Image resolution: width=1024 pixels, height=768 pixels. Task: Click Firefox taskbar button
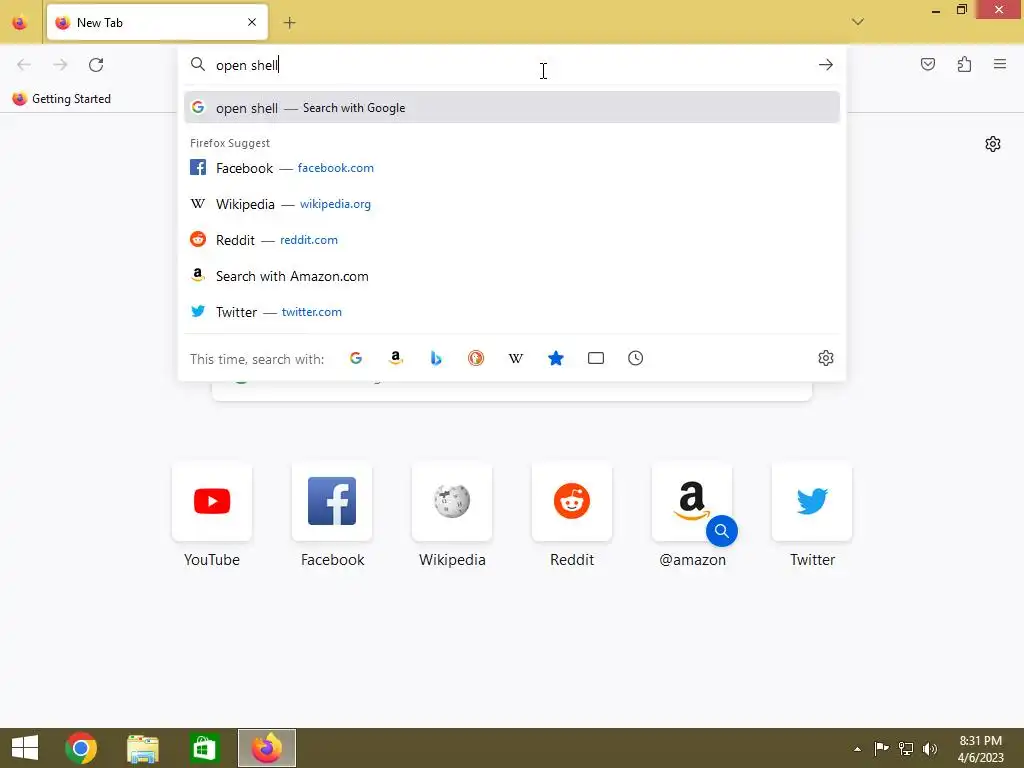(266, 748)
